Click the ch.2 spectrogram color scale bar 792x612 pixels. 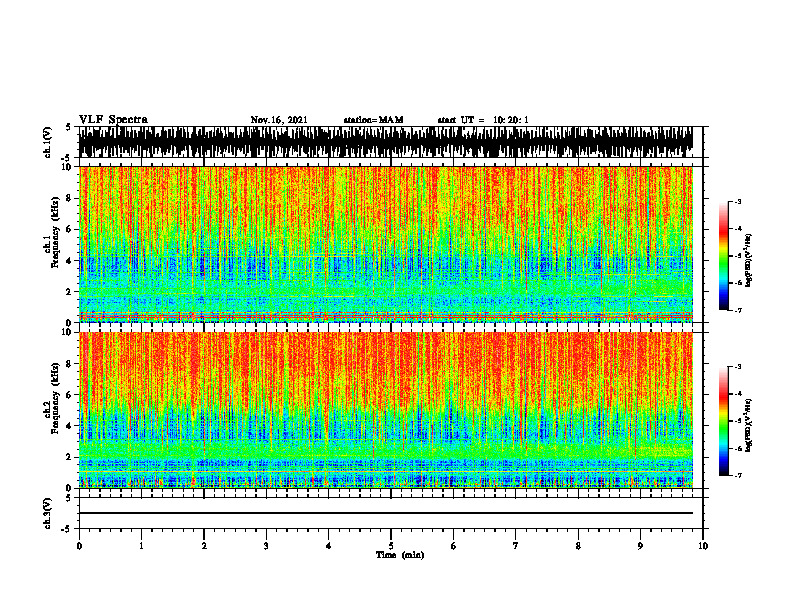pyautogui.click(x=724, y=421)
